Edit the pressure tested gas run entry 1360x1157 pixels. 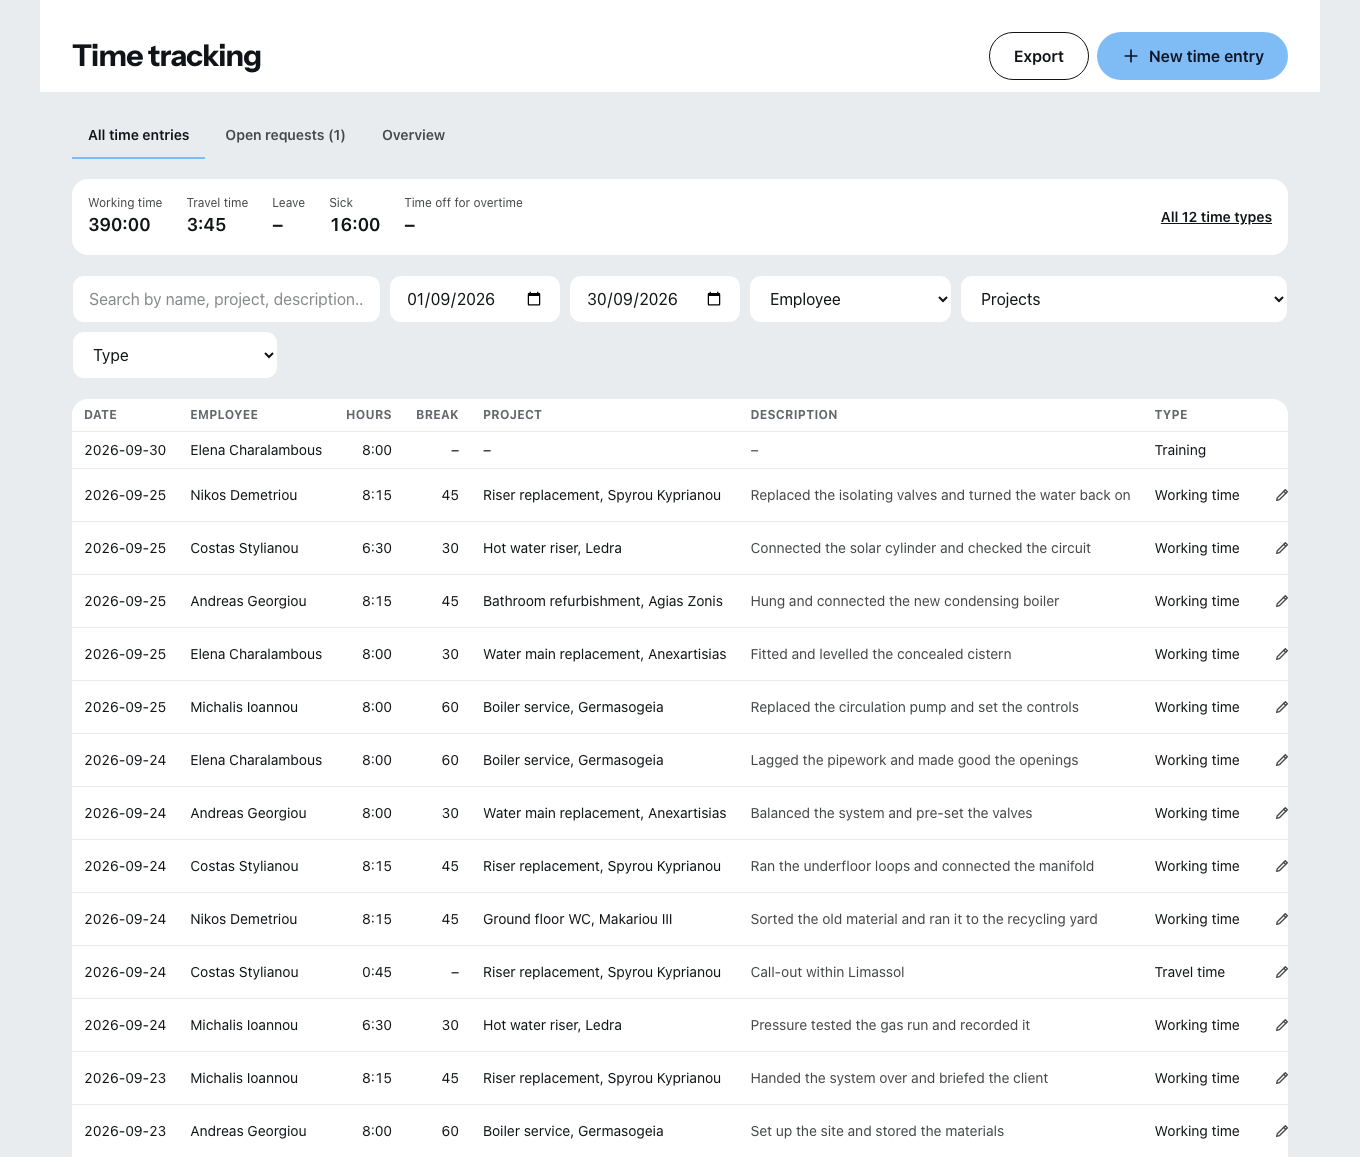[1281, 1025]
